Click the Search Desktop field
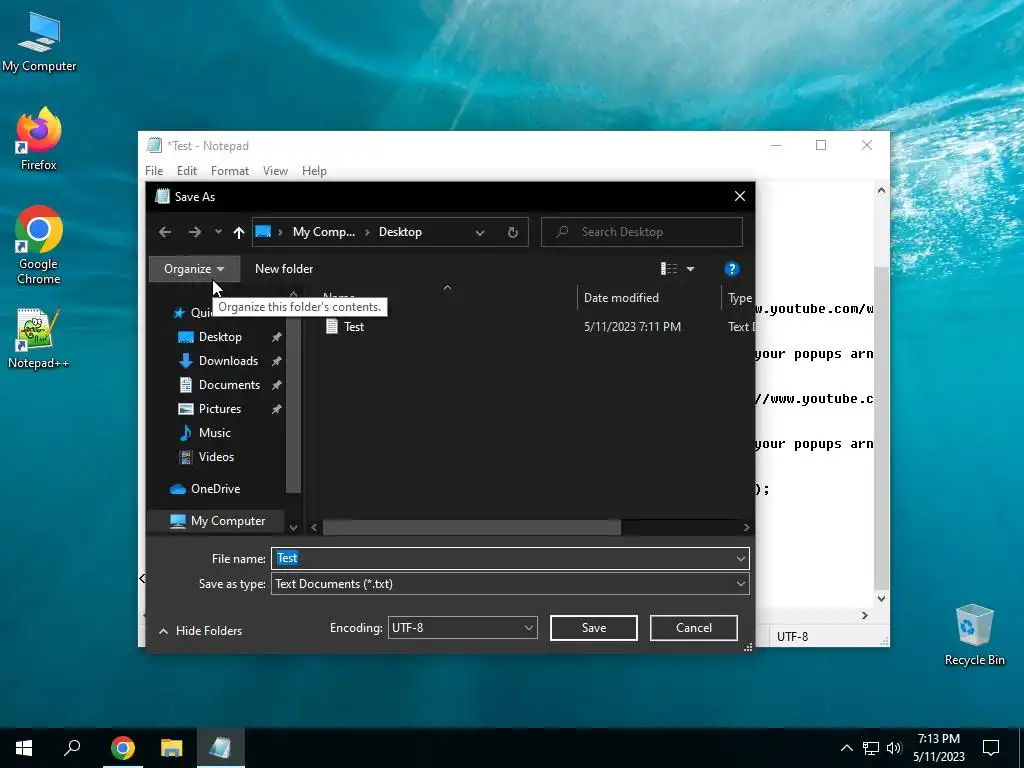Viewport: 1024px width, 768px height. point(642,232)
